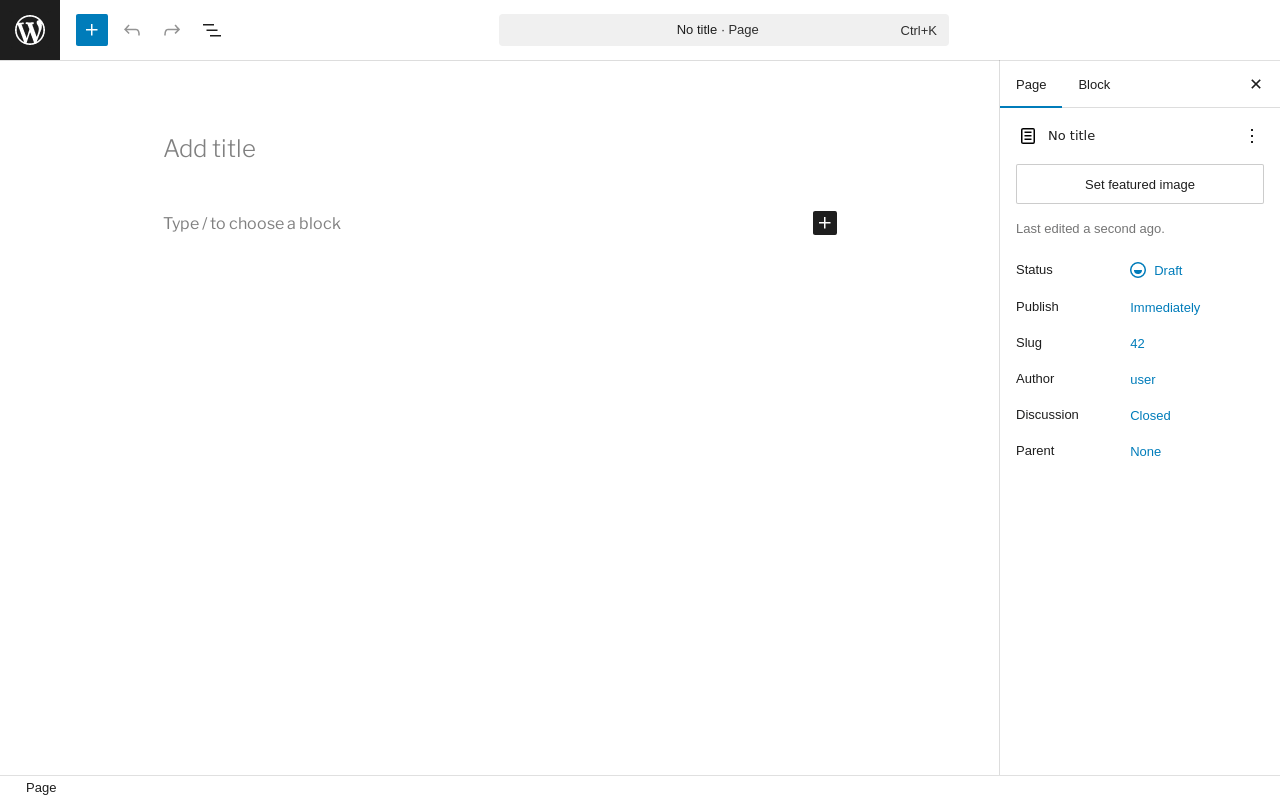Viewport: 1280px width, 800px height.
Task: Change the author user
Action: point(1143,380)
